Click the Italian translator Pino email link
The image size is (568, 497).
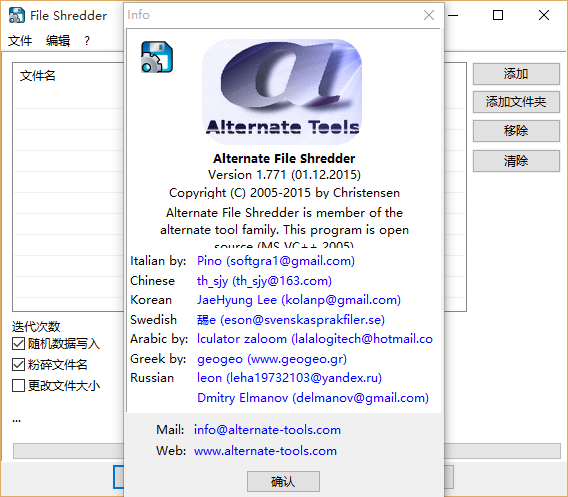click(x=276, y=261)
